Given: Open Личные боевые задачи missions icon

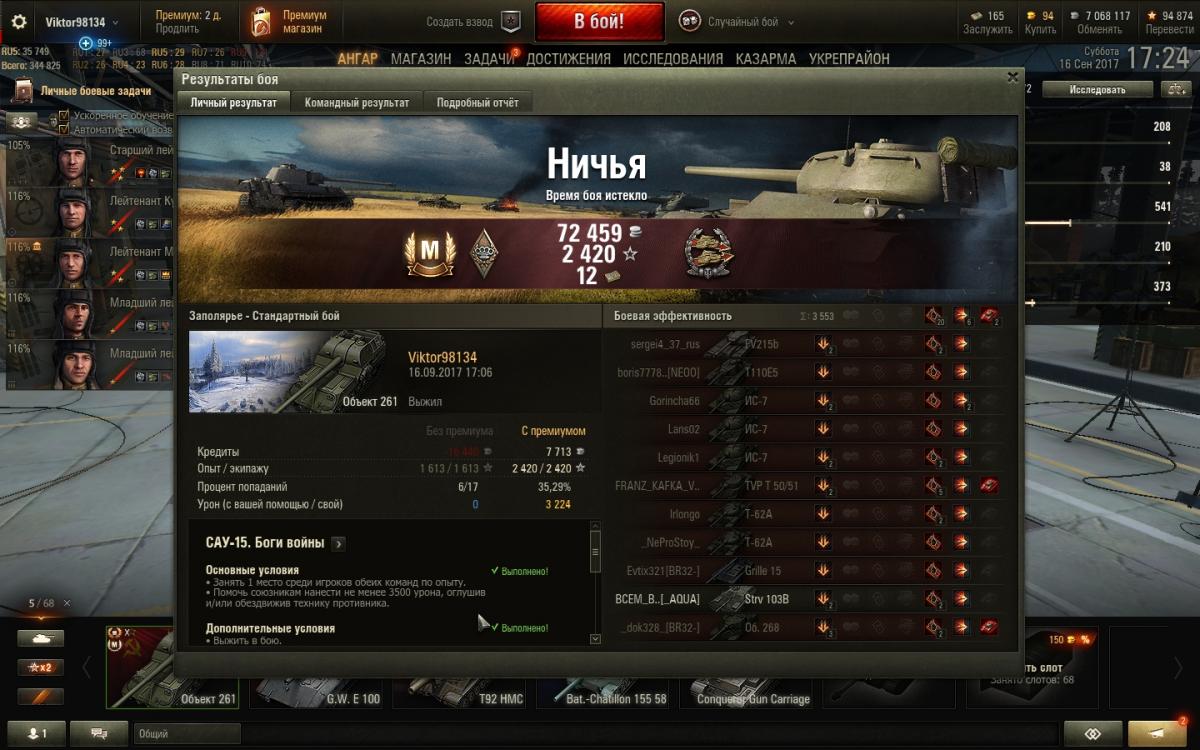Looking at the screenshot, I should [22, 92].
